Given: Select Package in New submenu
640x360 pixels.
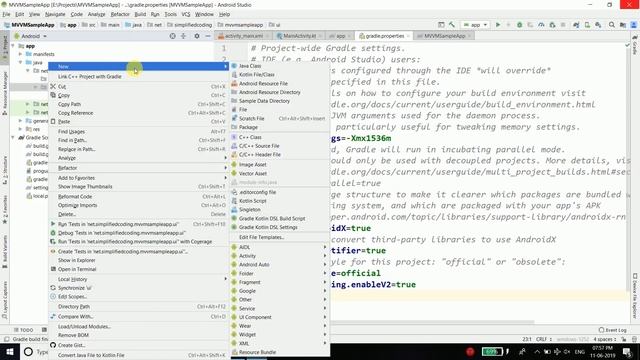Looking at the screenshot, I should click(x=280, y=127).
